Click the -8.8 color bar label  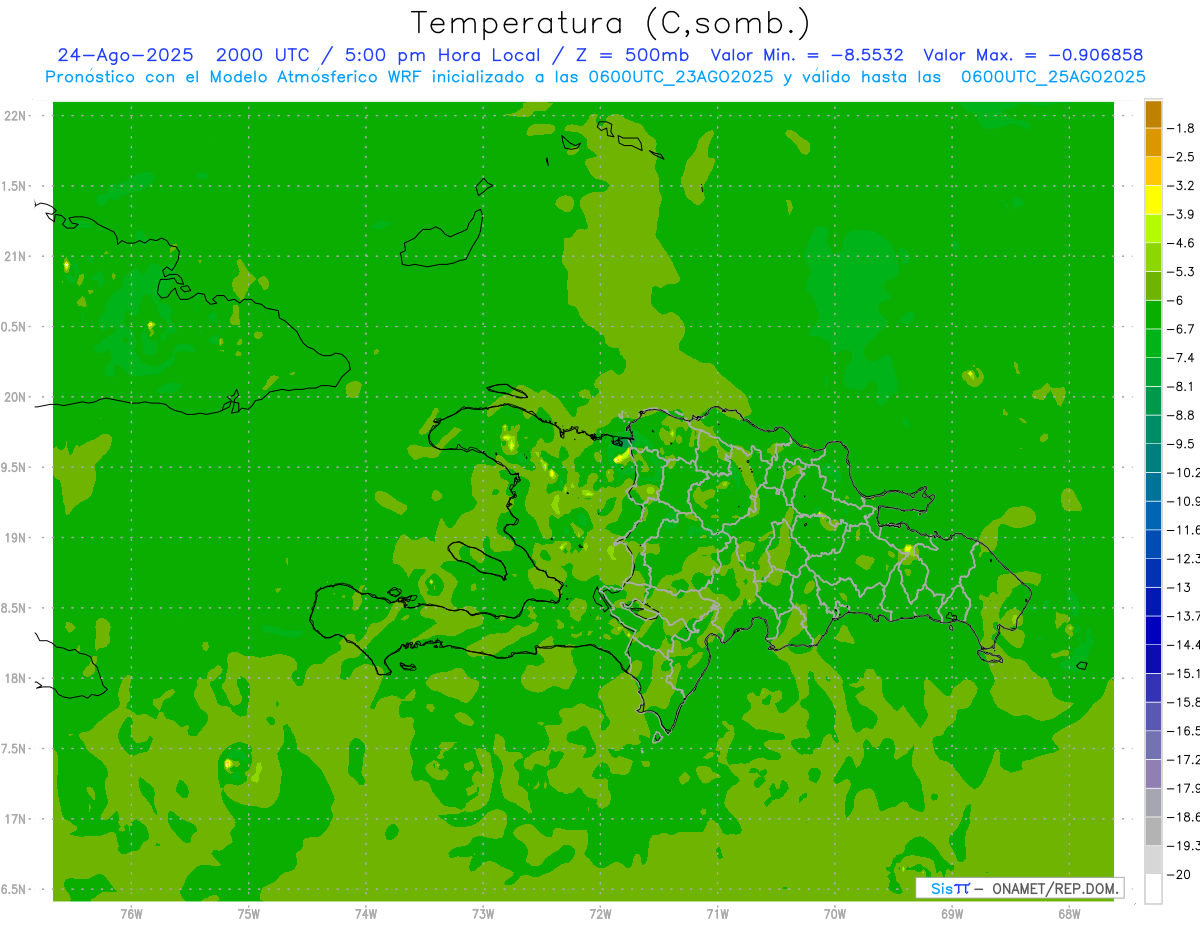click(1181, 415)
